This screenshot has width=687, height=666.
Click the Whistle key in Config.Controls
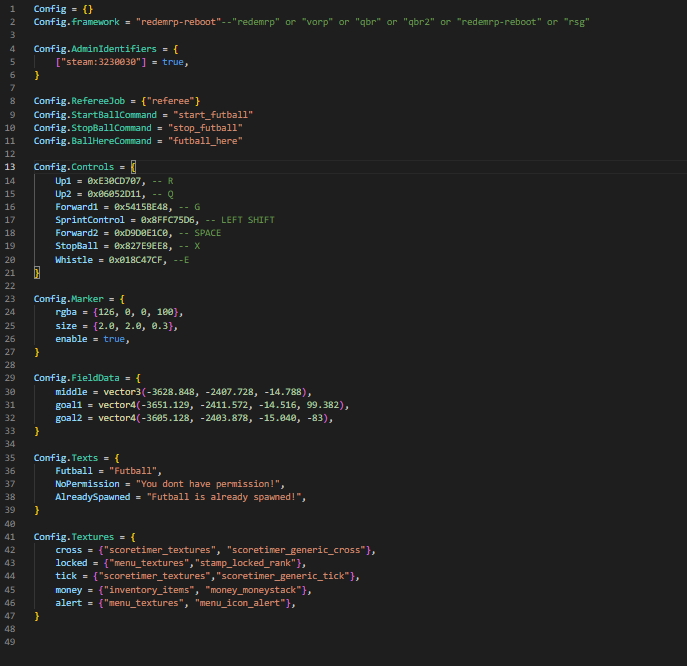75,258
